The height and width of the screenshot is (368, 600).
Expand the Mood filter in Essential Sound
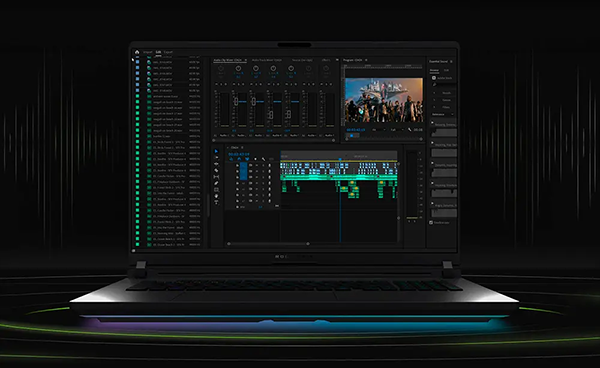[434, 93]
